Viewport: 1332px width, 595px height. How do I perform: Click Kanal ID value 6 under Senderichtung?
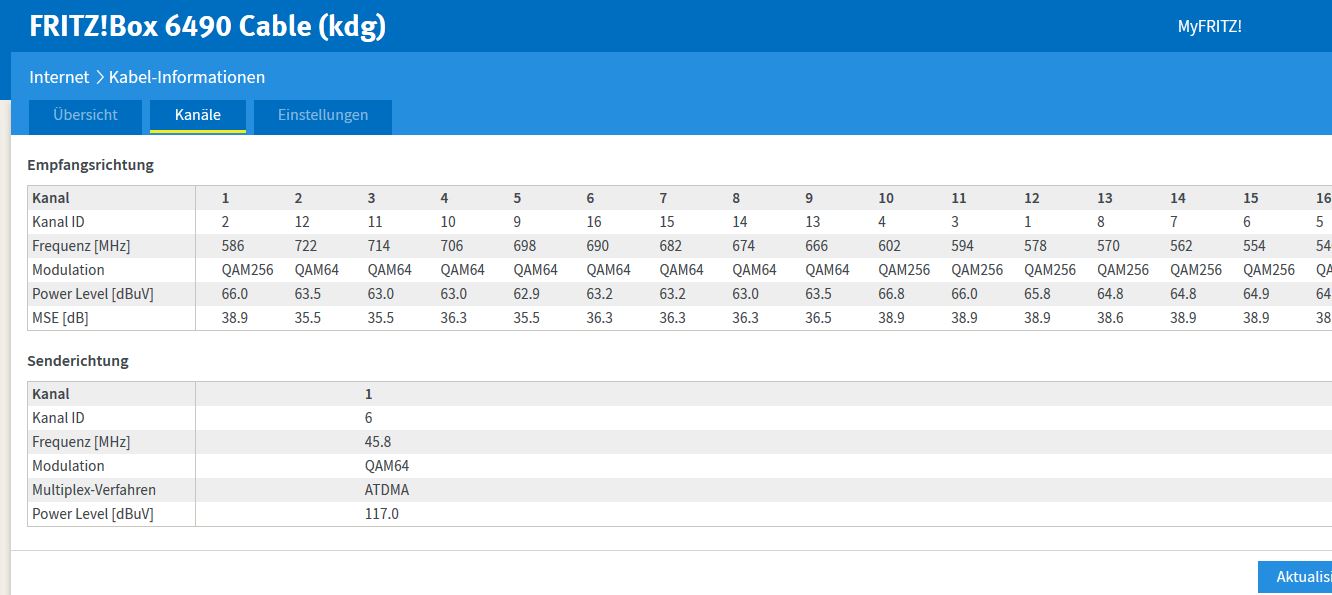click(369, 418)
